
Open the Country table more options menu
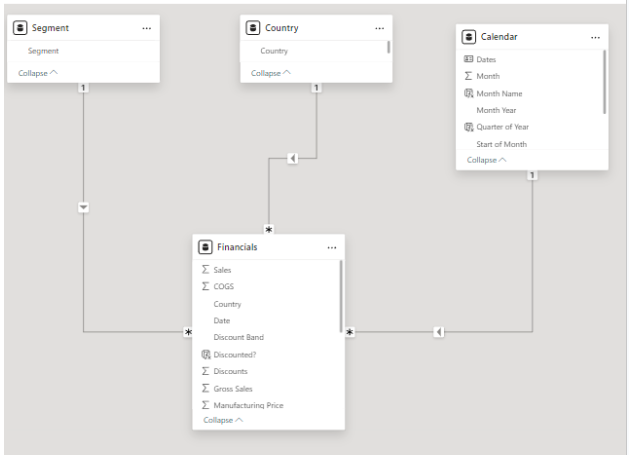379,28
